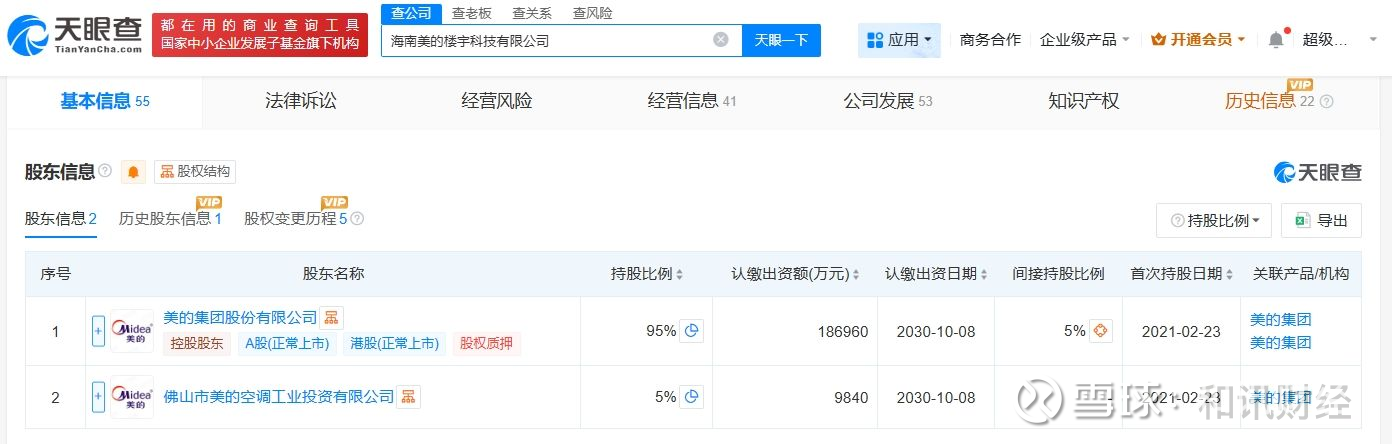Select the 股权变更历程 sub-tab
Viewport: 1392px width, 444px height.
[x=295, y=218]
